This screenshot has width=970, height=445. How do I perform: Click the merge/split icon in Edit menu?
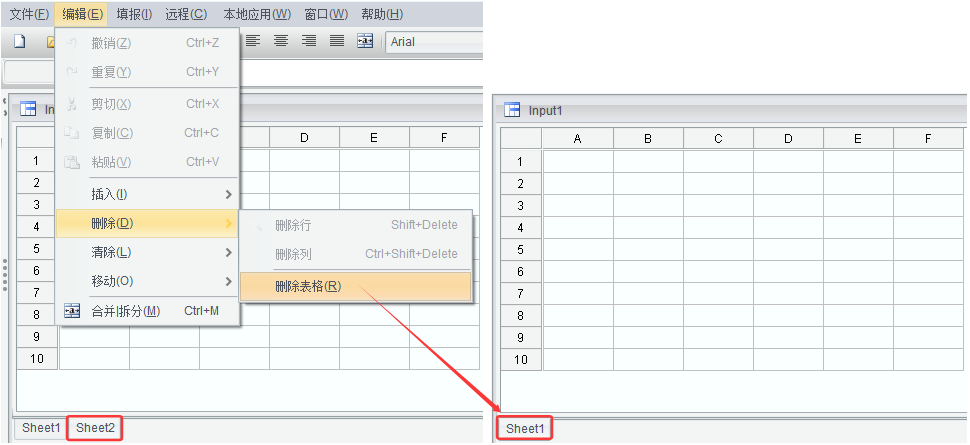pos(72,311)
